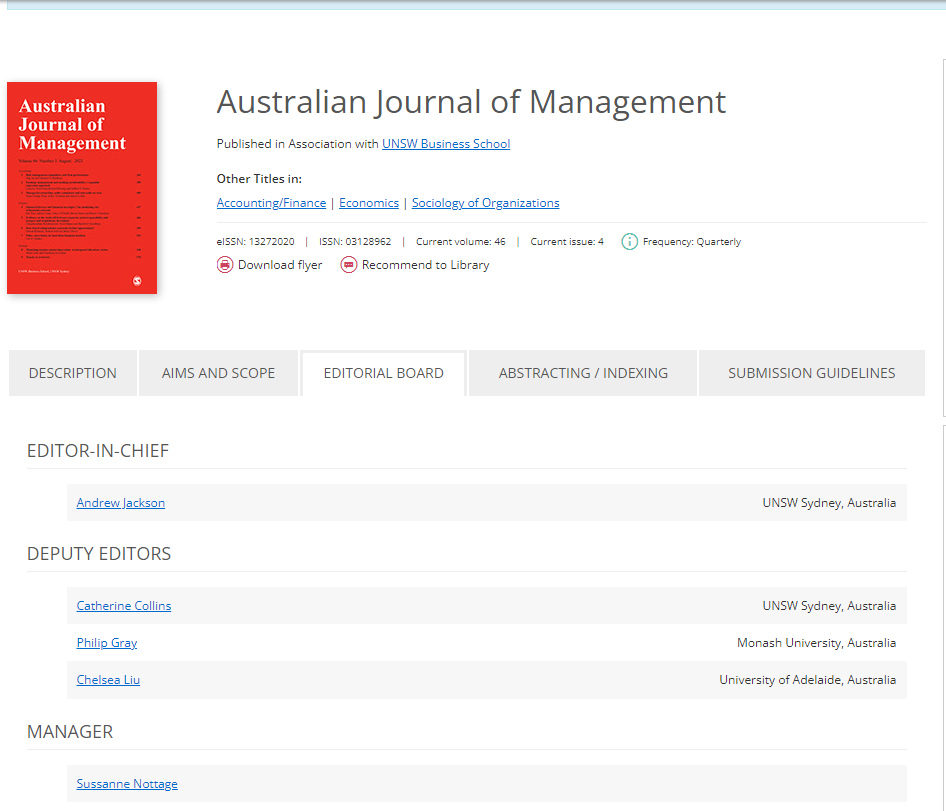Open the Abstracting / Indexing tab
The image size is (946, 811).
click(583, 373)
